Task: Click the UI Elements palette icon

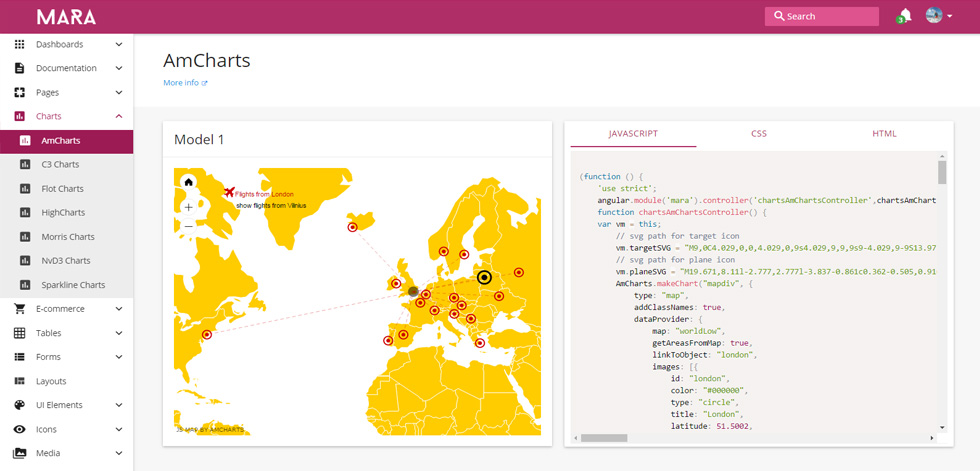Action: [x=19, y=405]
